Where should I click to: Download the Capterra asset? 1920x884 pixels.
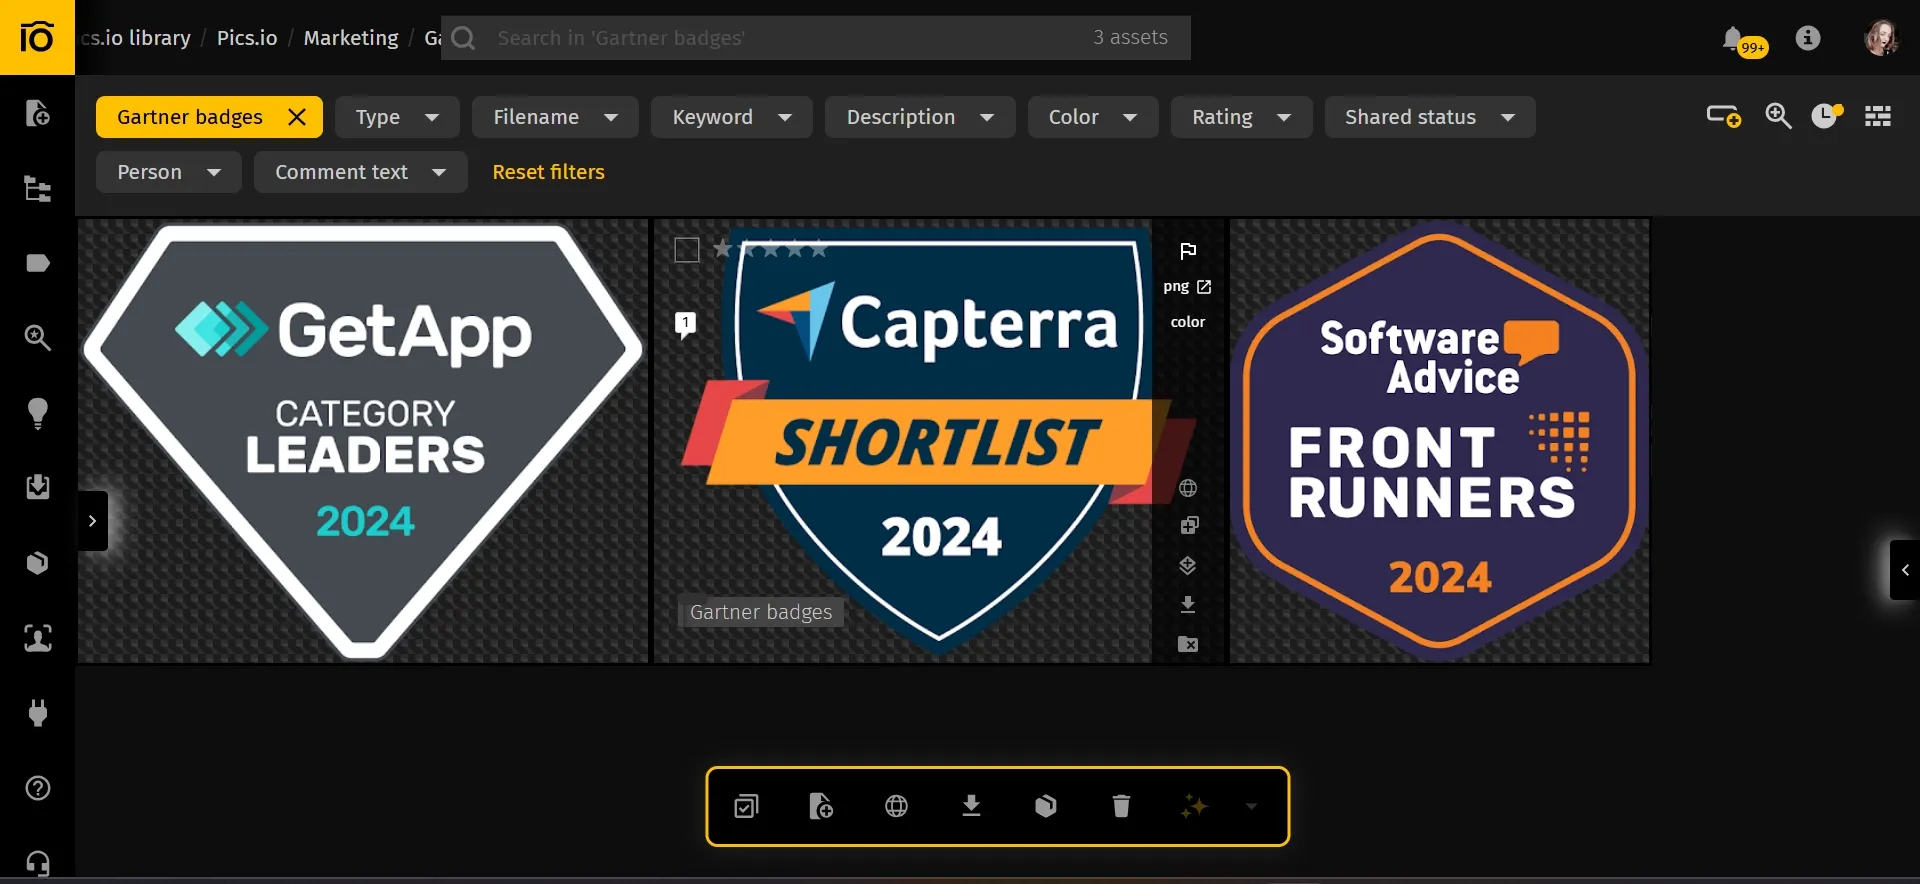point(1188,605)
